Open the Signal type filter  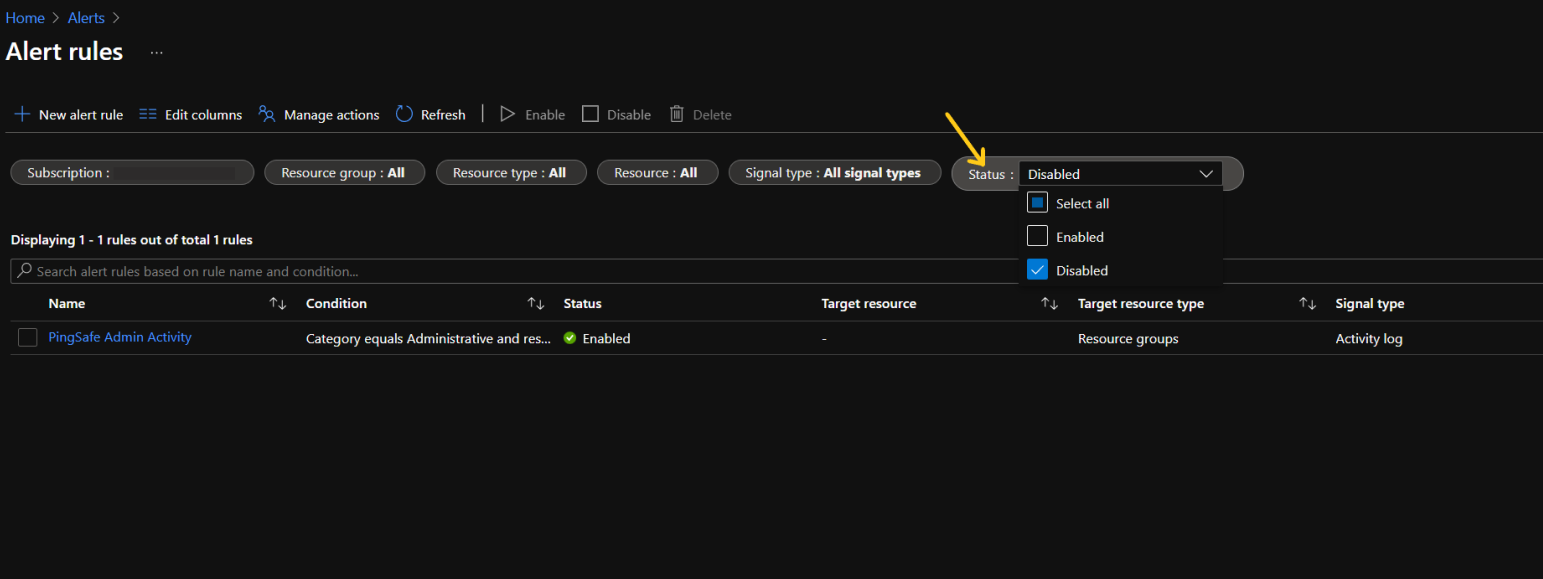tap(834, 173)
